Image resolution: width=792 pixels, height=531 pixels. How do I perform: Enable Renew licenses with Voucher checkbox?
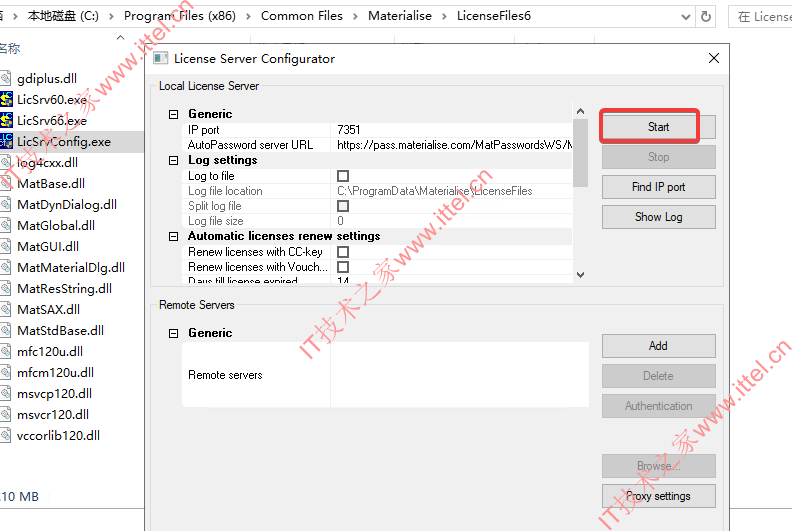click(x=343, y=267)
